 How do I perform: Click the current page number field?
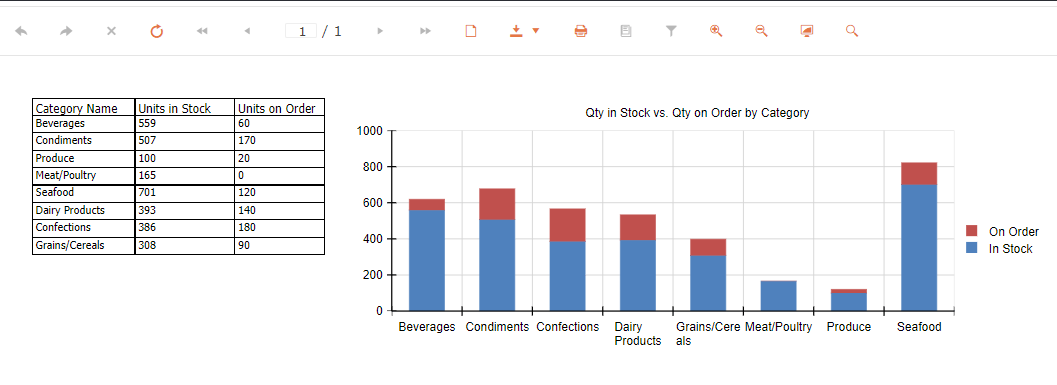tap(301, 31)
